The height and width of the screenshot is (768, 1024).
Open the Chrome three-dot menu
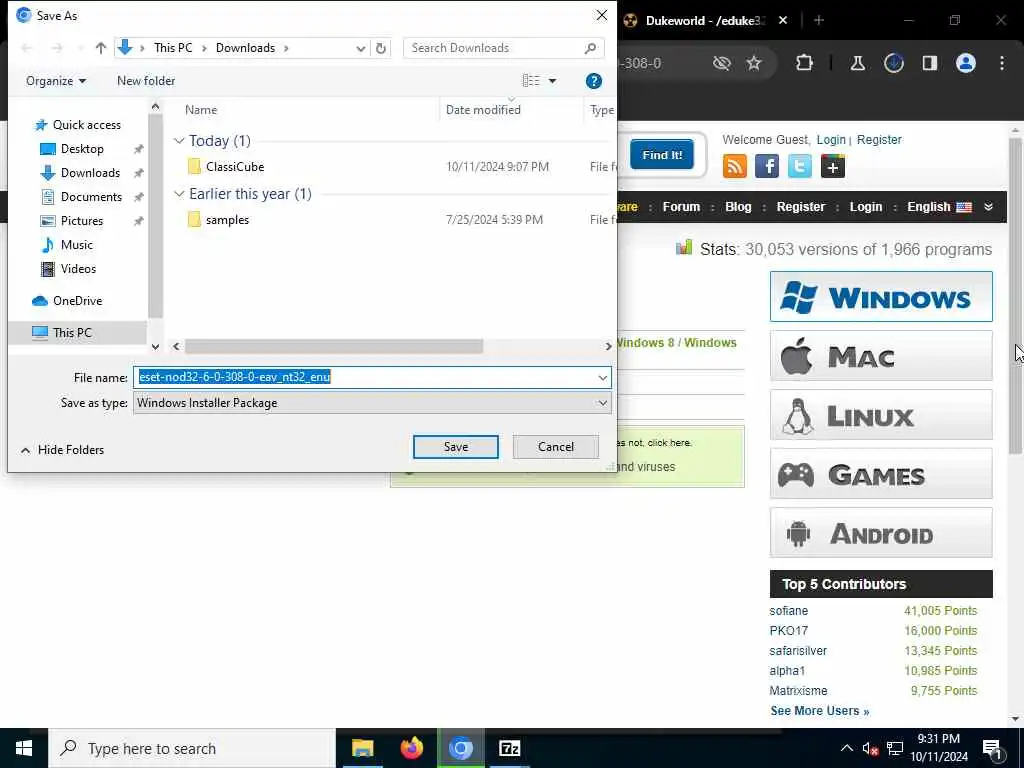click(1002, 63)
